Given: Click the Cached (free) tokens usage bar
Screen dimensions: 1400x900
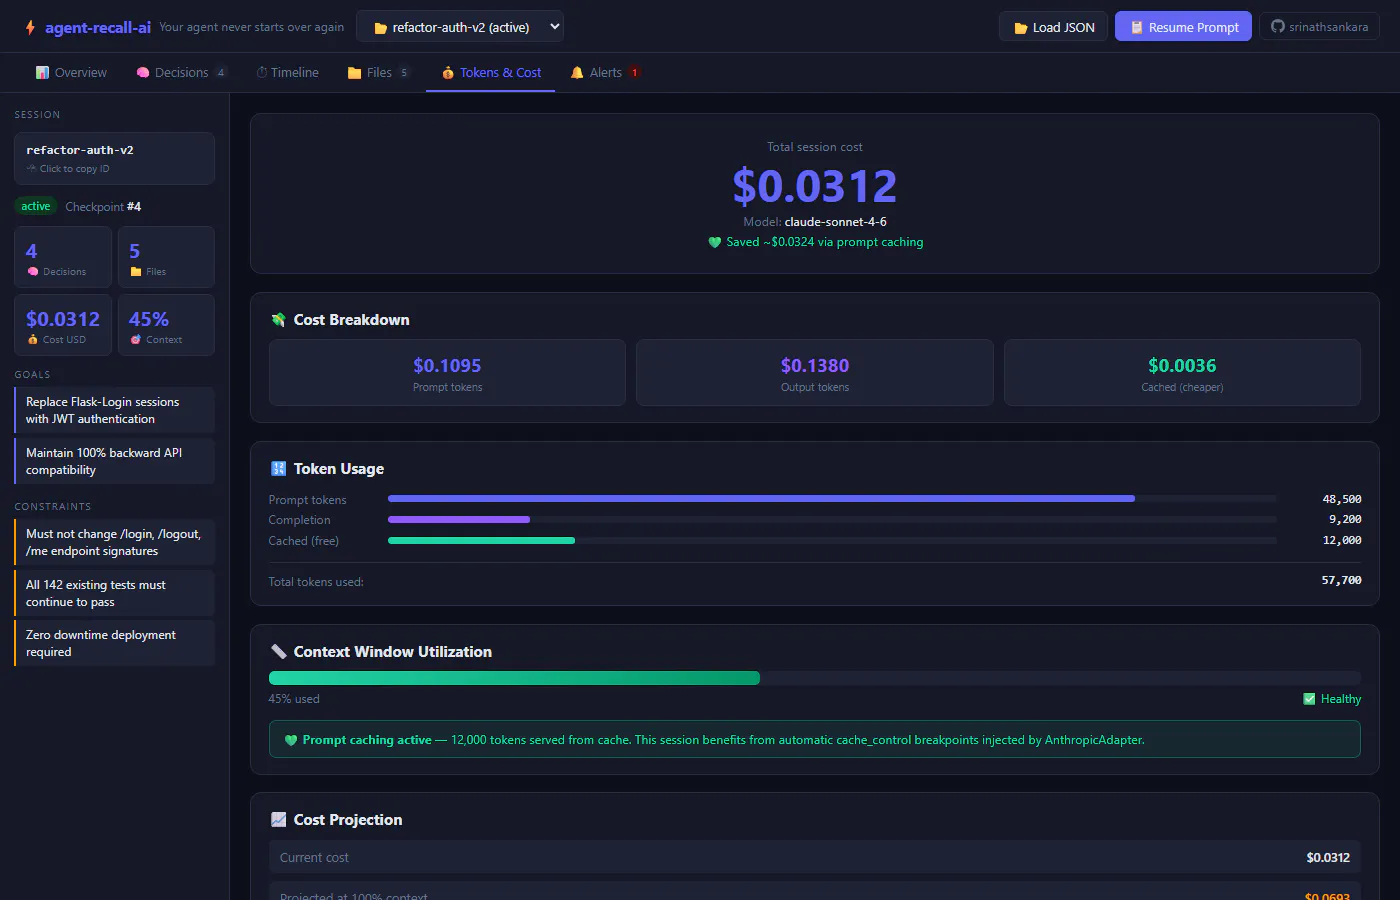Looking at the screenshot, I should pyautogui.click(x=832, y=540).
